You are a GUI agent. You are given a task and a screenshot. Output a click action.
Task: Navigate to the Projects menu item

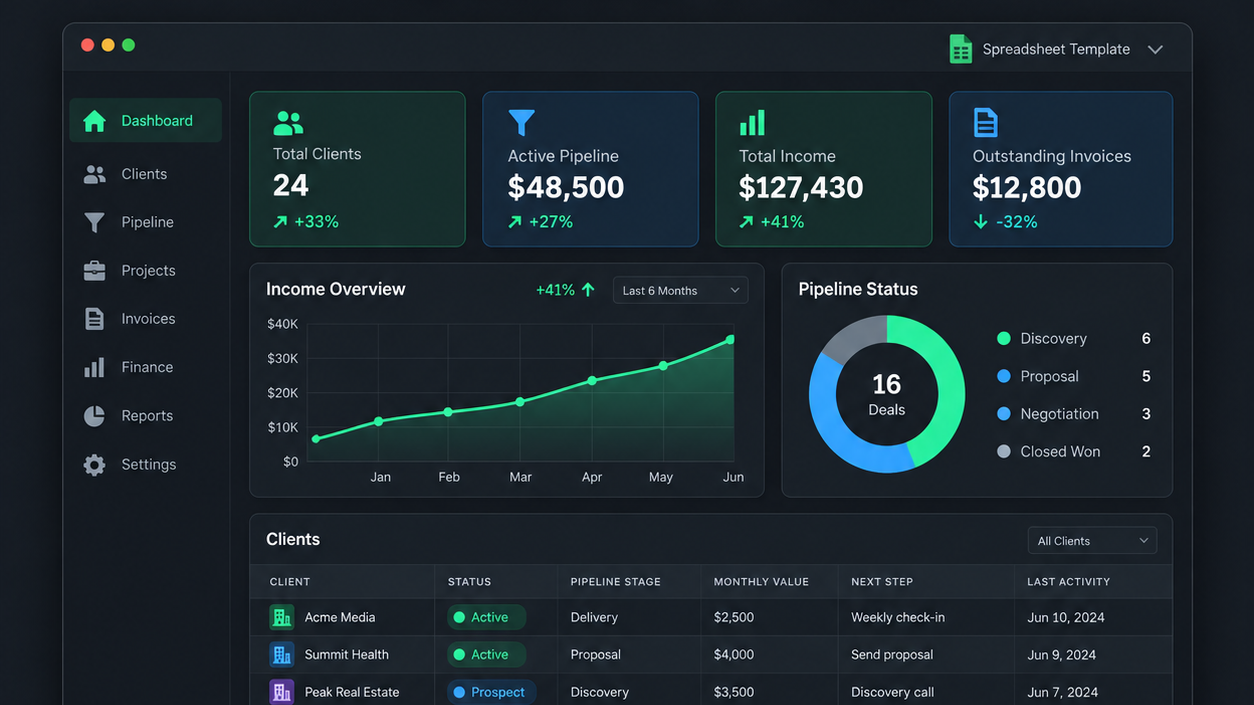[146, 271]
